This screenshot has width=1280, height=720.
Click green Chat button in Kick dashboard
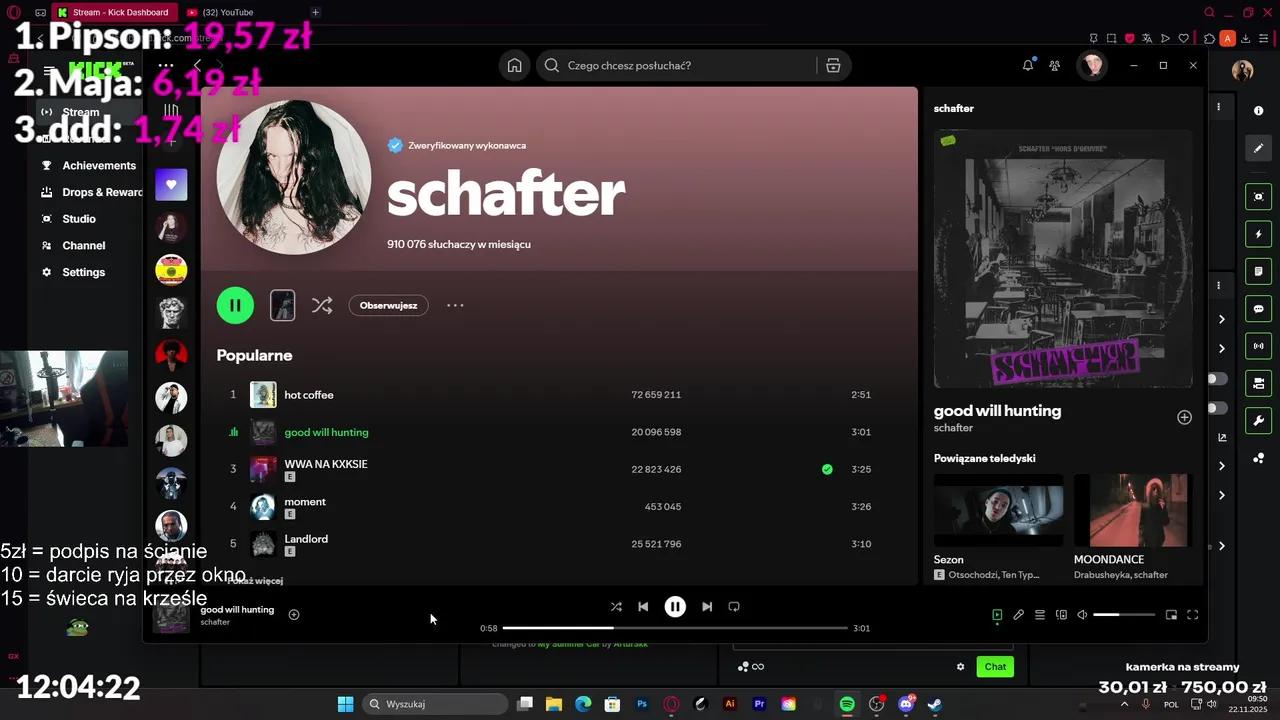click(995, 667)
